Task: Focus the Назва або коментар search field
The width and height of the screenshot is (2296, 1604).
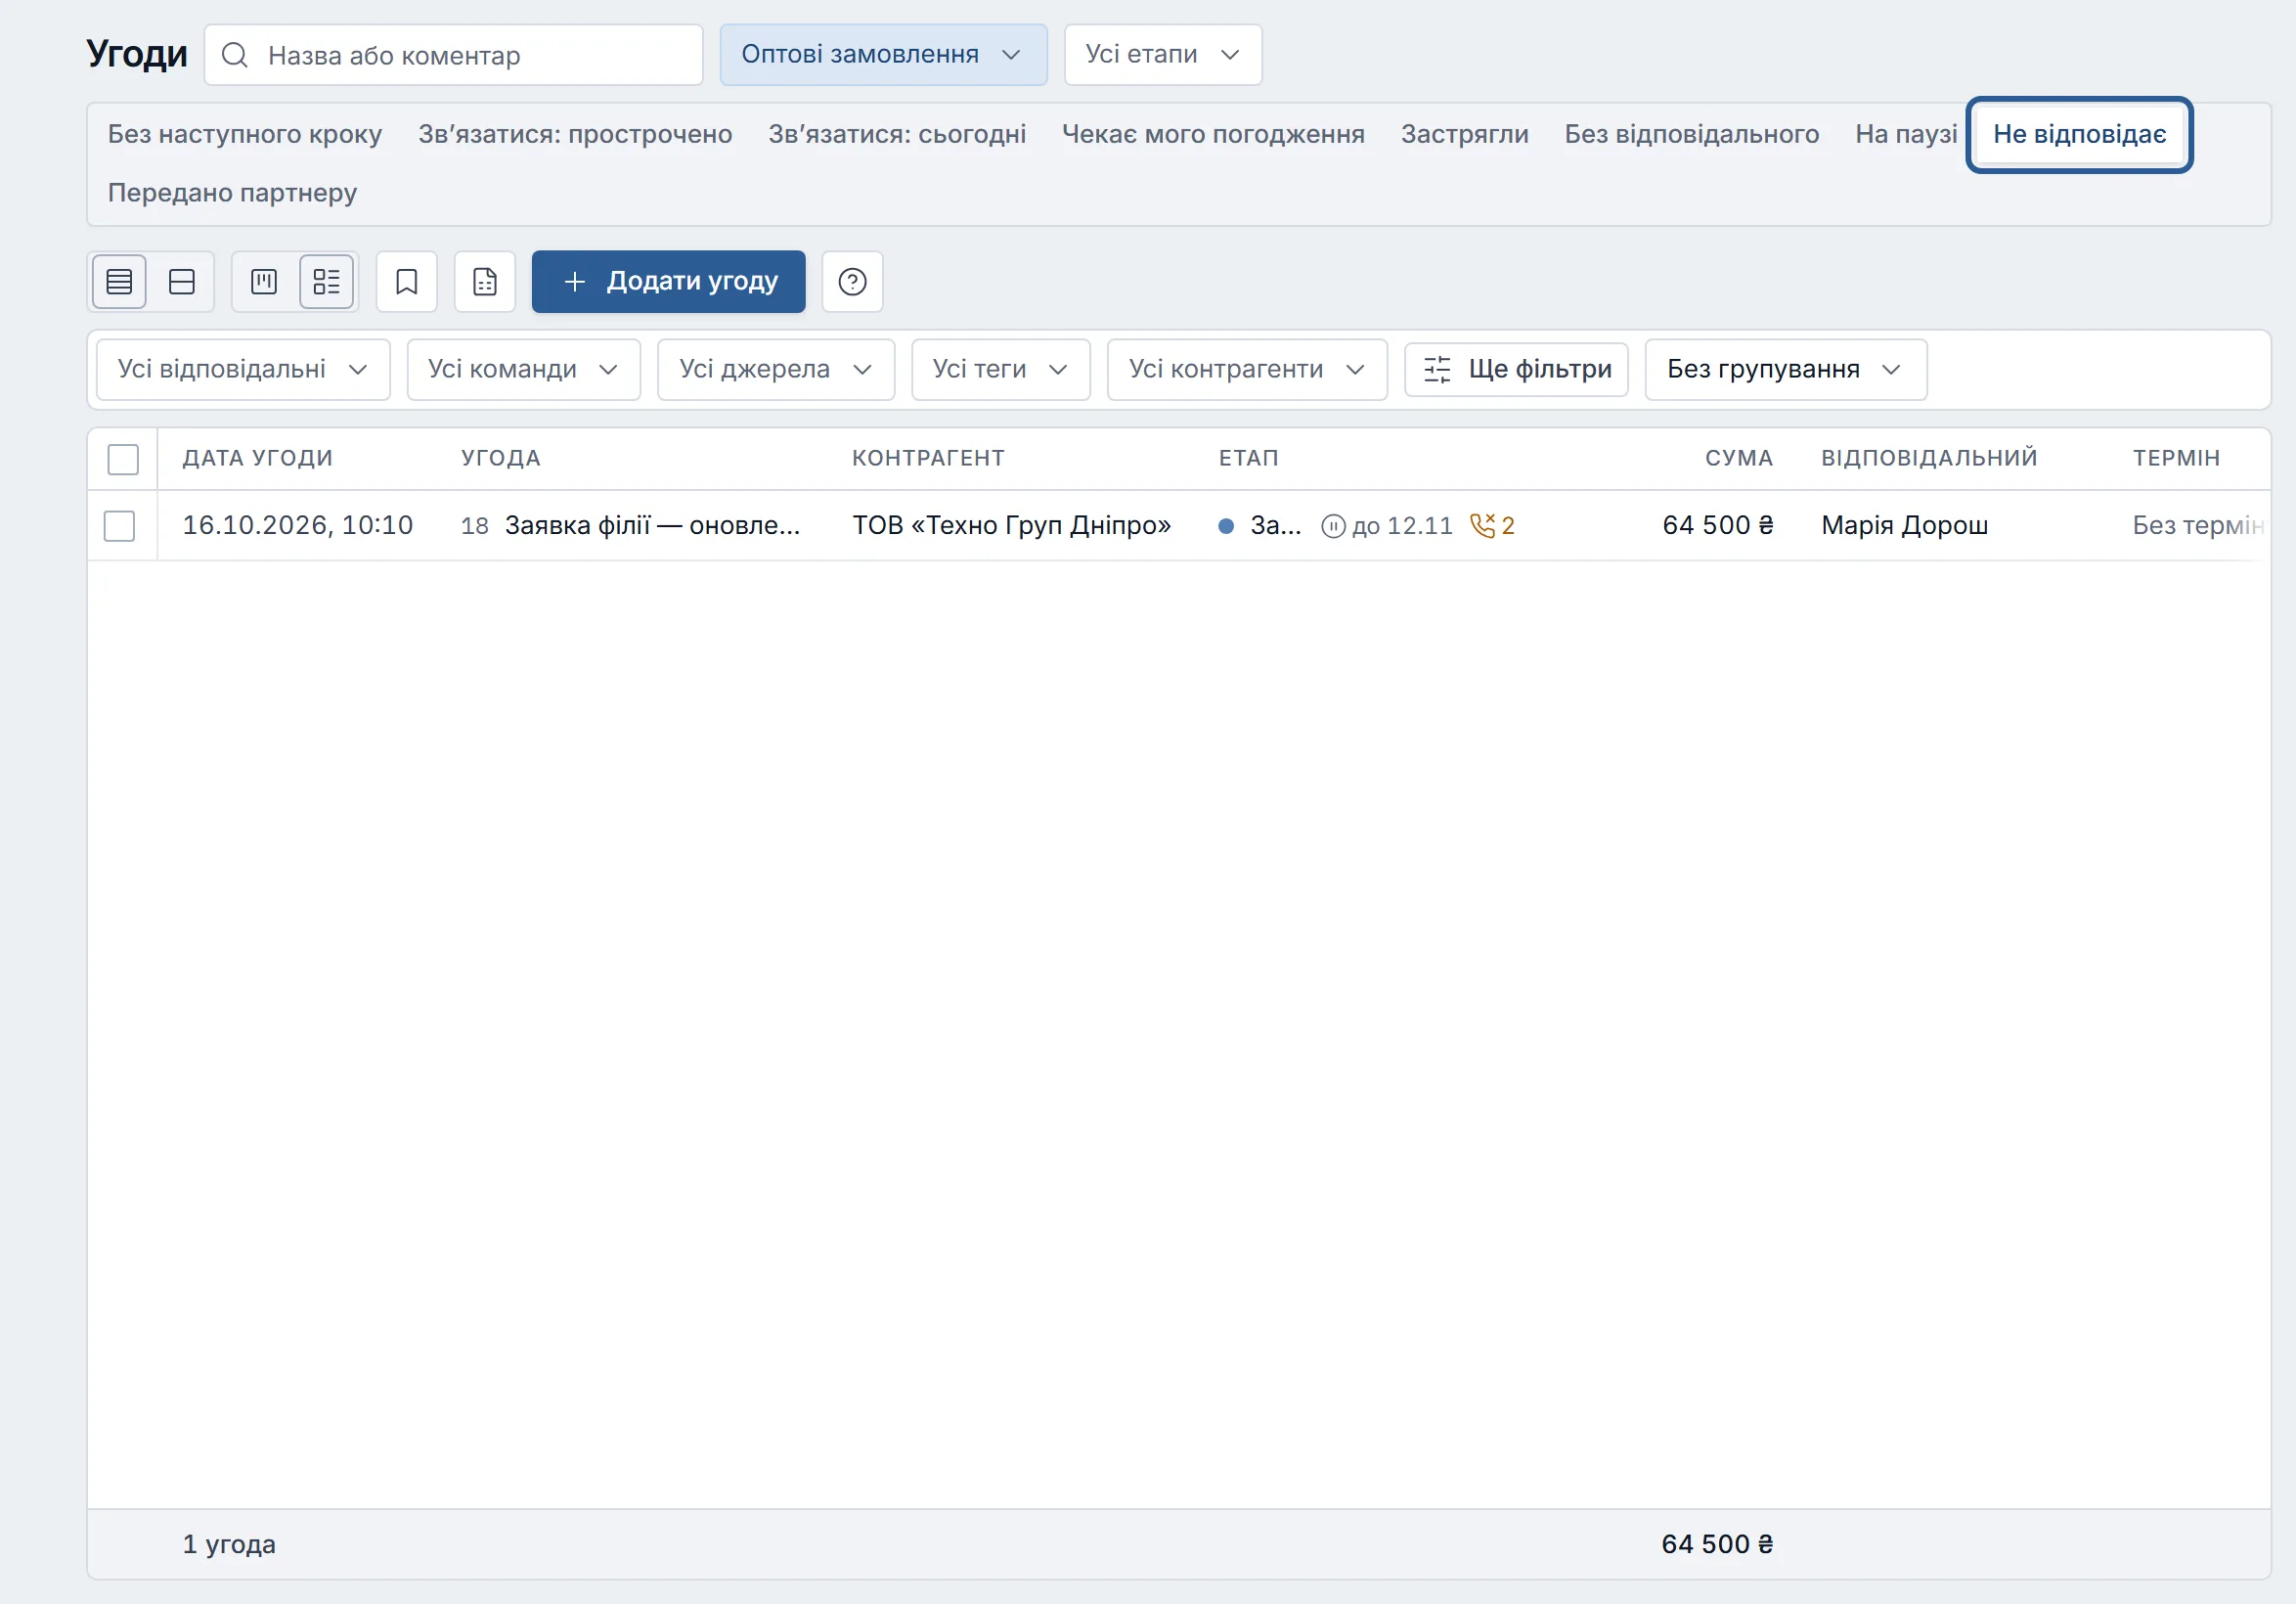Action: point(453,55)
